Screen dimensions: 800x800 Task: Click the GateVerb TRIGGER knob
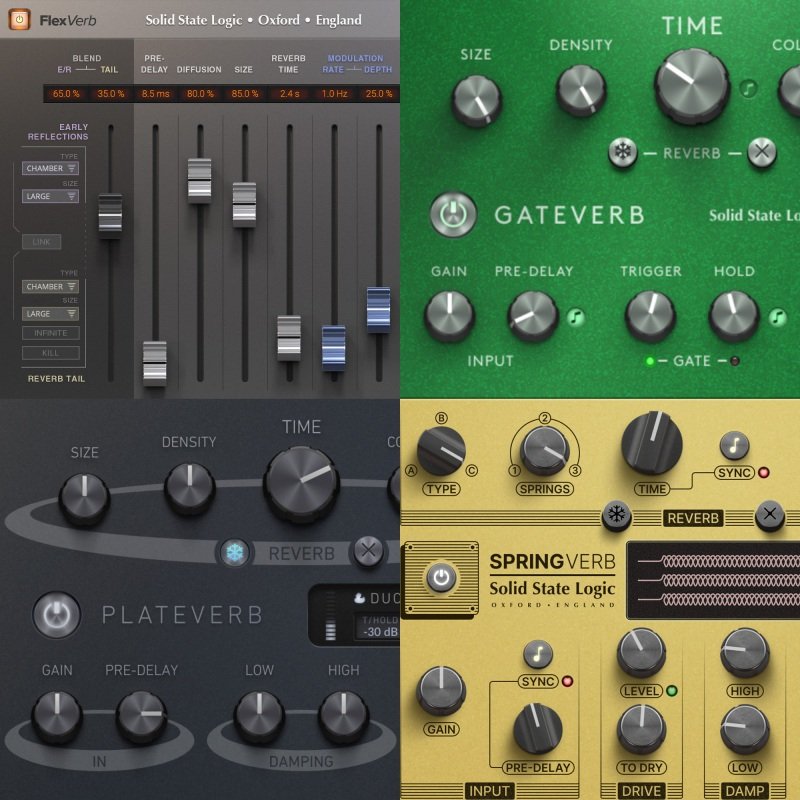[x=651, y=316]
